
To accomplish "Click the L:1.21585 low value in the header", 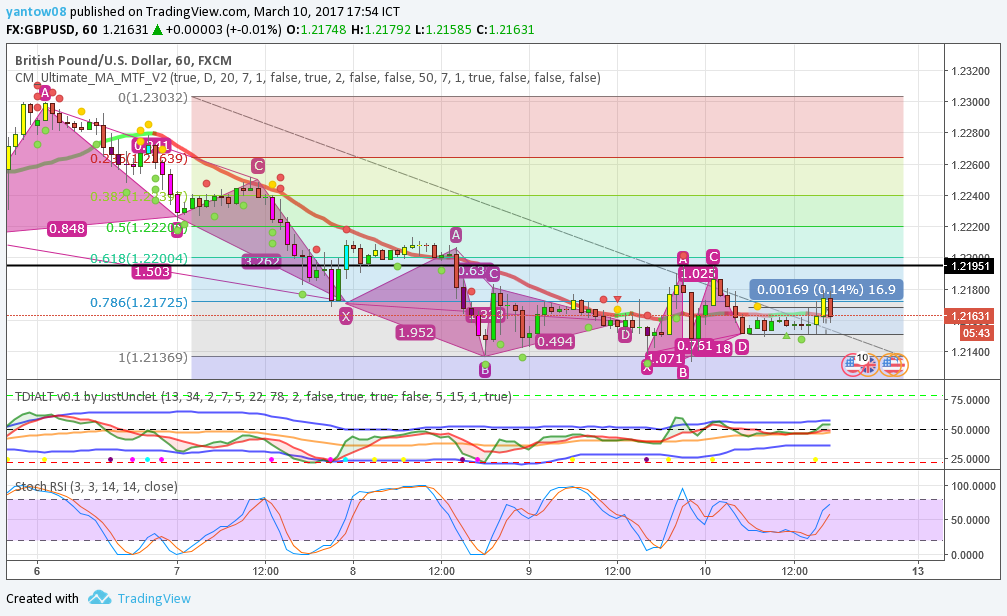I will 443,30.
